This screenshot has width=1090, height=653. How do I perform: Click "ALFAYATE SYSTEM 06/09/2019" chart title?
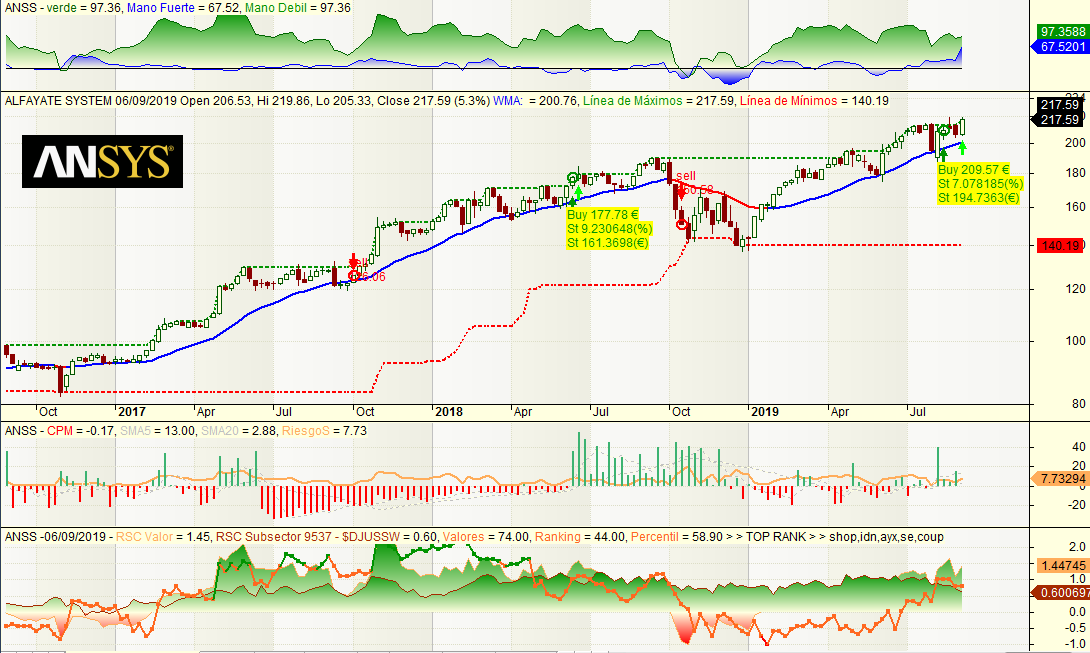90,101
